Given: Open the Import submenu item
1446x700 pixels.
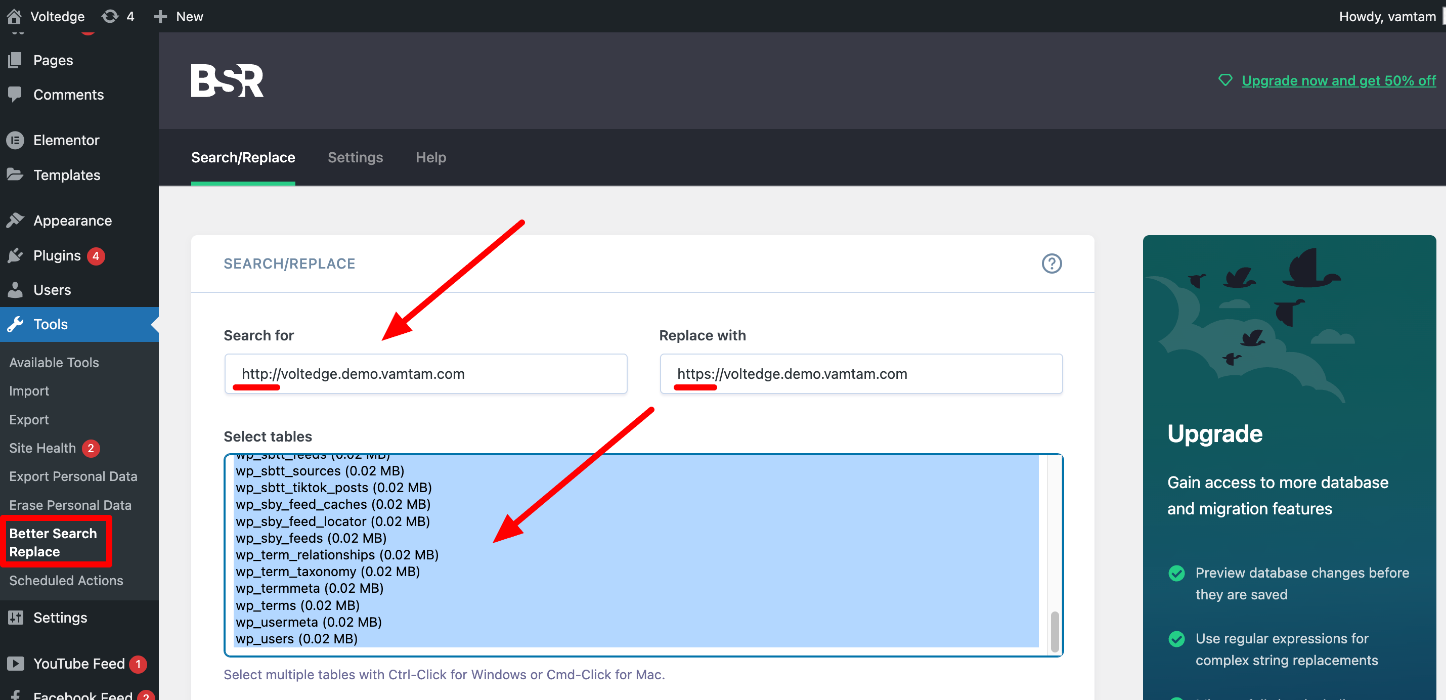Looking at the screenshot, I should pyautogui.click(x=29, y=391).
